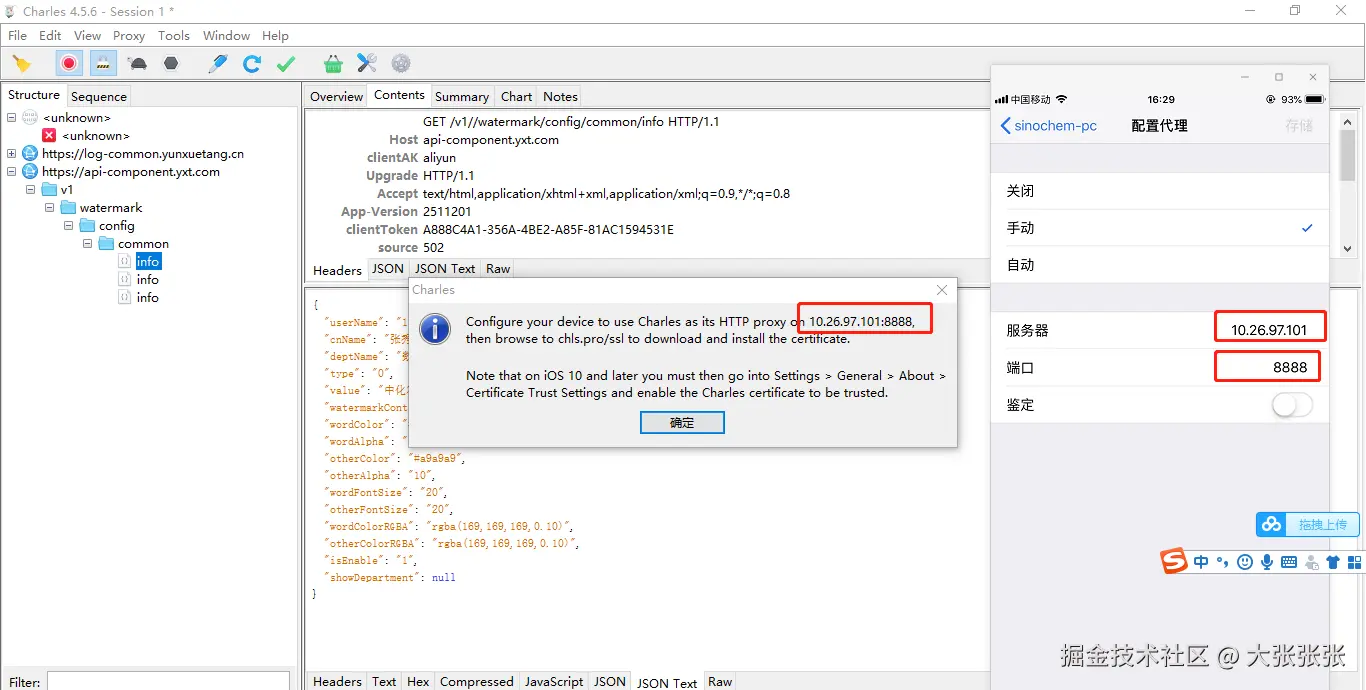Open the Tools menu
Screen dimensions: 1366x690
pyautogui.click(x=174, y=35)
